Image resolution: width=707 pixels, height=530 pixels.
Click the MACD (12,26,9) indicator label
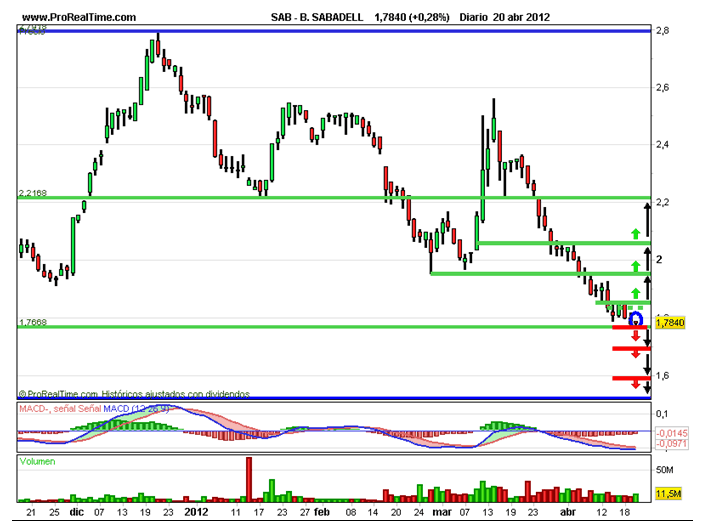coord(136,409)
